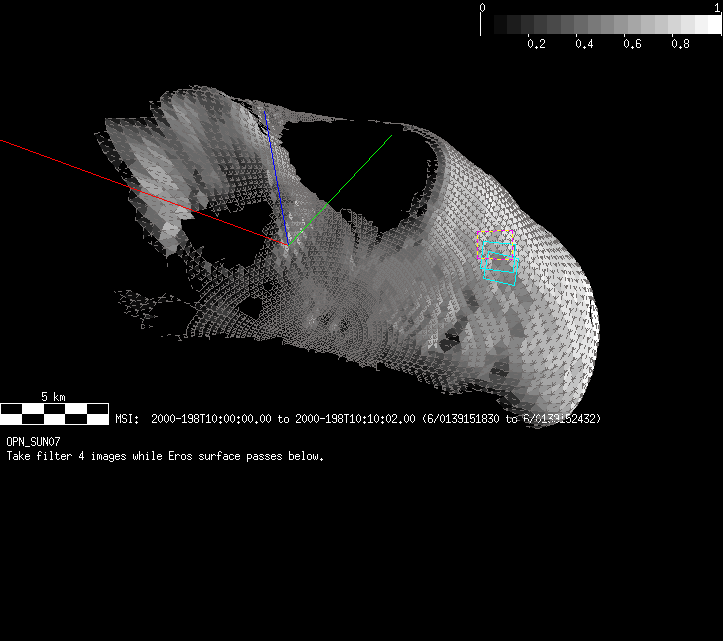Click the MSI time range text
Screen dimensions: 723x641
click(x=358, y=419)
